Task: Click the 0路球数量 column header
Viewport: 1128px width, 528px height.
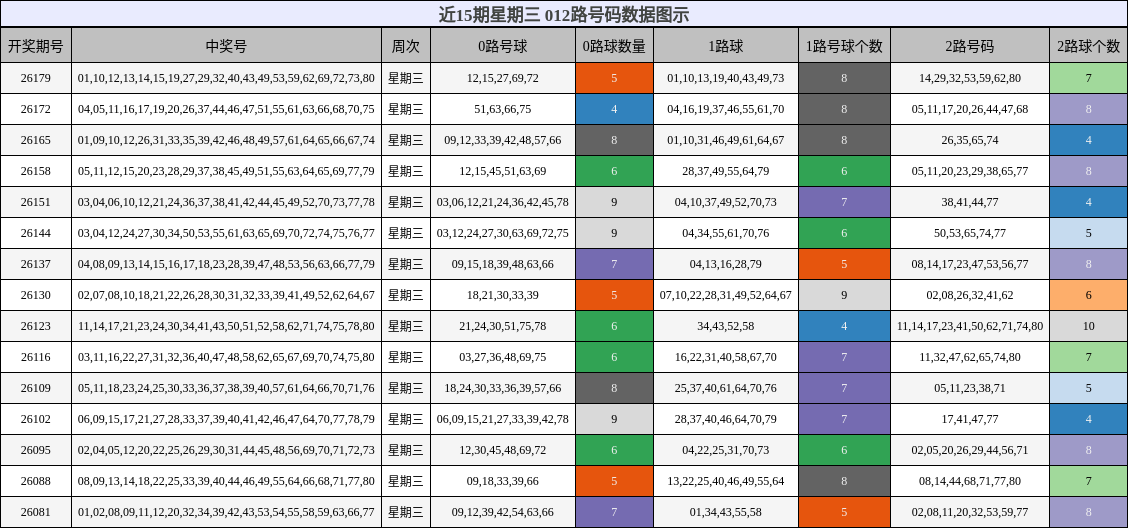Action: 614,45
